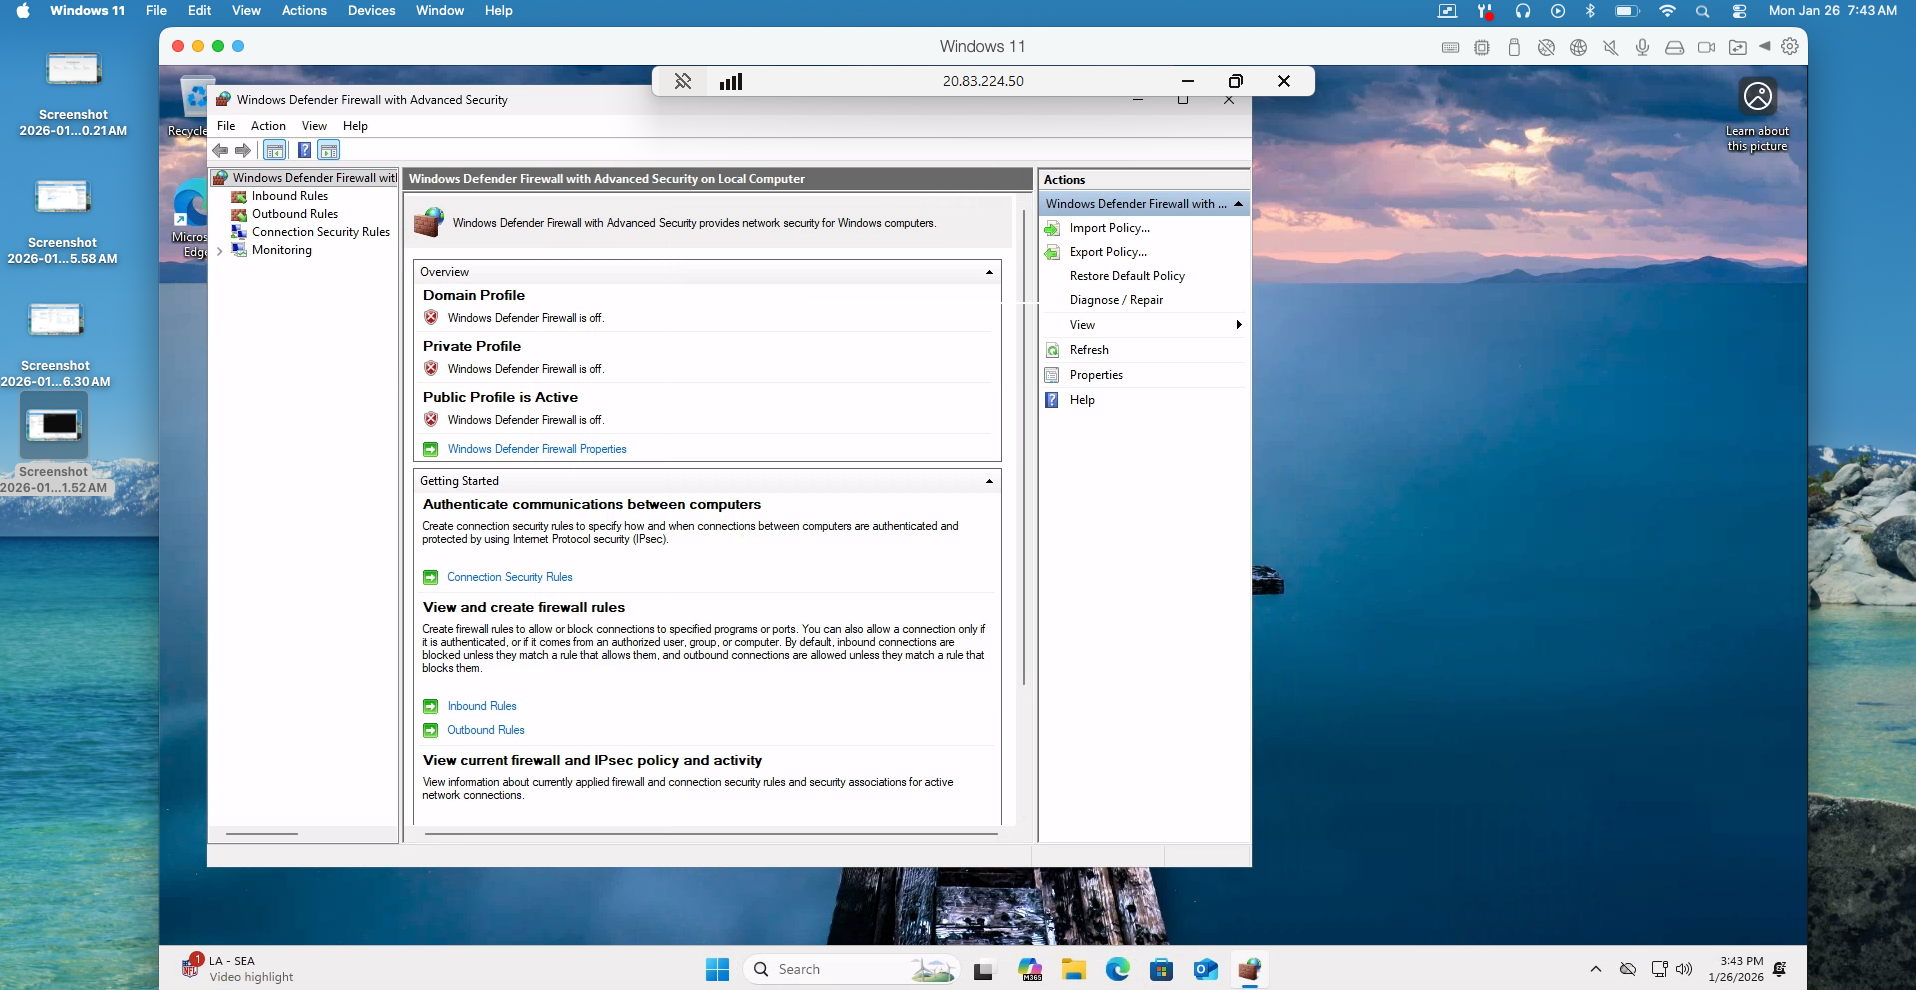This screenshot has height=990, width=1916.
Task: Click the blue Help icon in the toolbar
Action: click(x=304, y=151)
